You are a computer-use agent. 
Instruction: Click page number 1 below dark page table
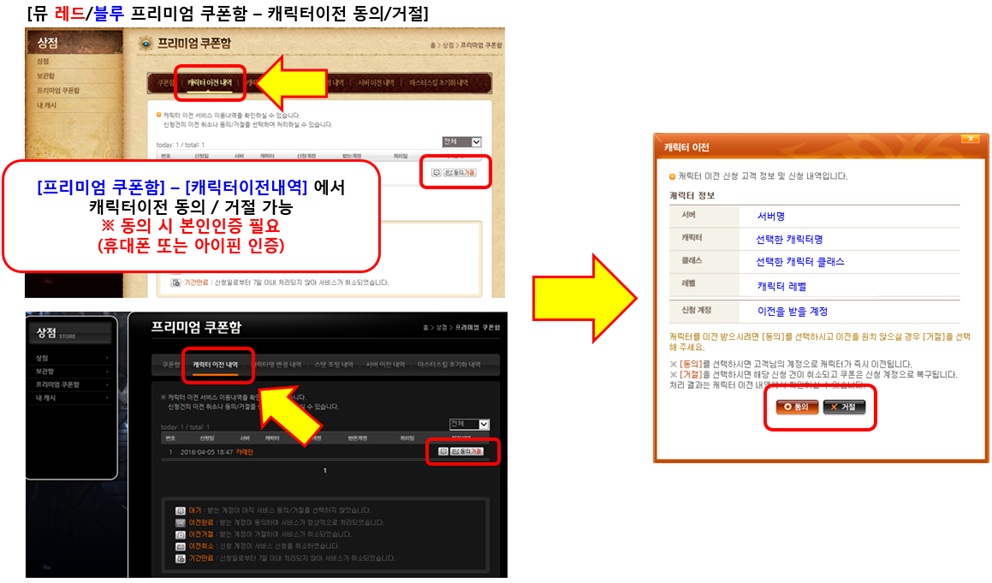(x=325, y=470)
